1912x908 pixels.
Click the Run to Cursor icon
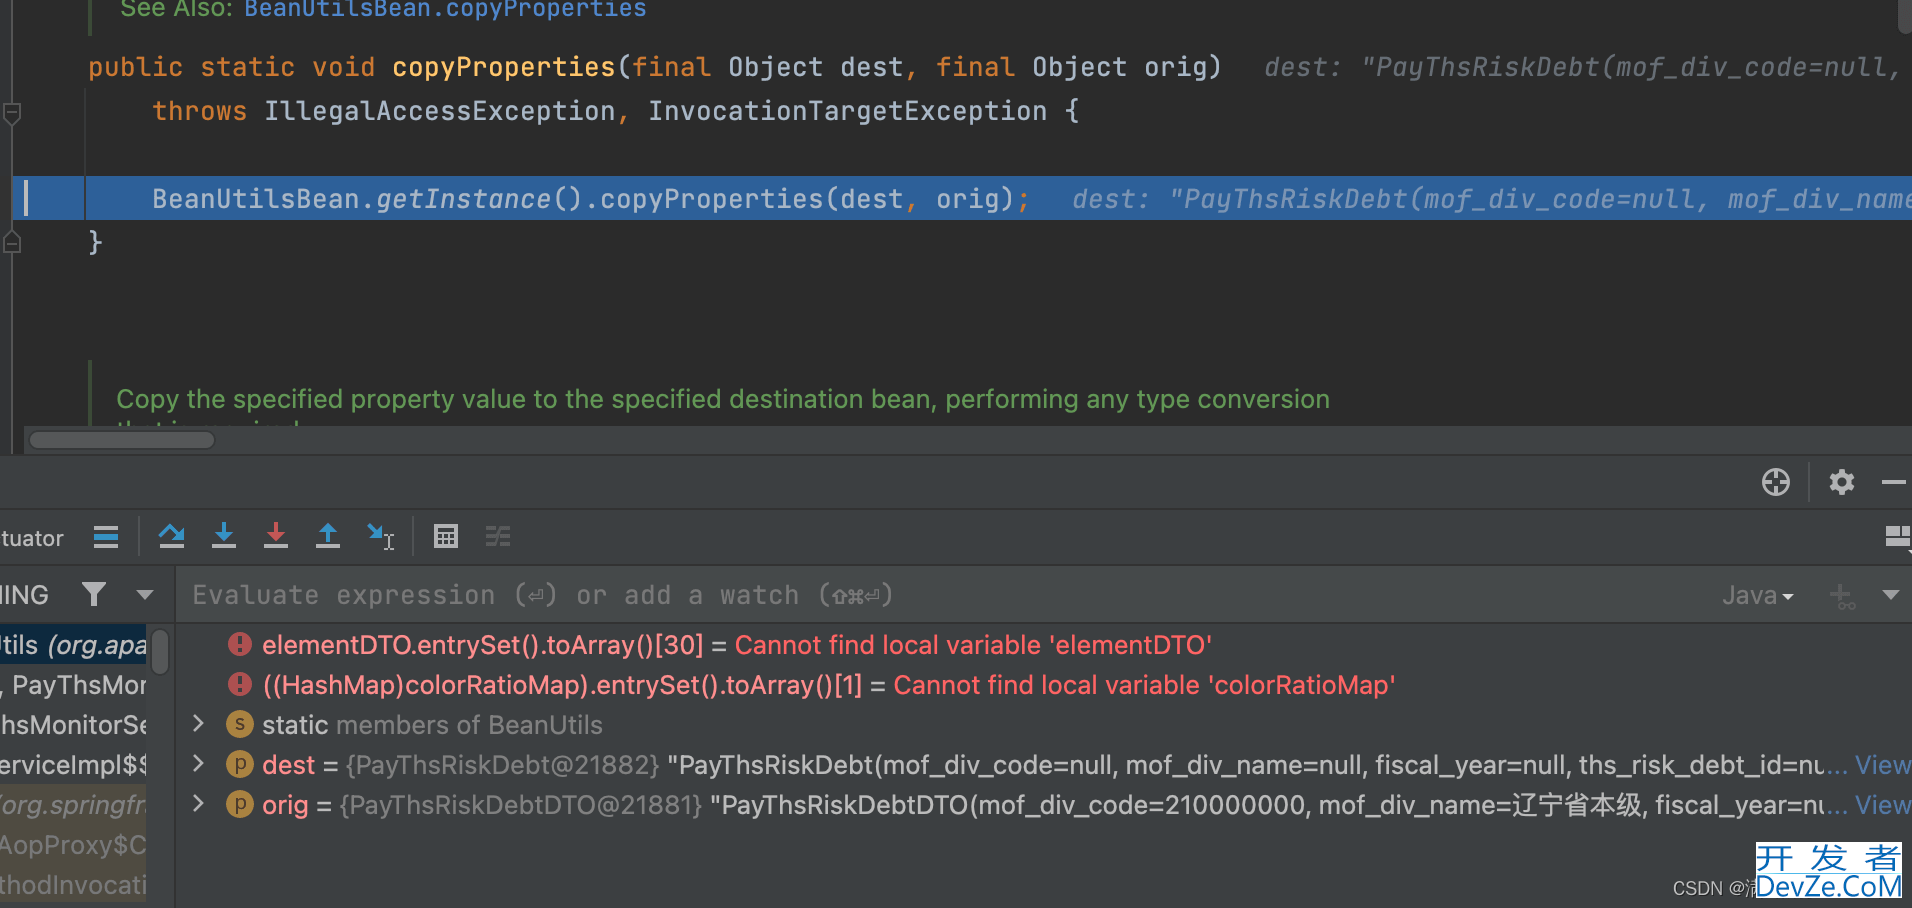click(x=380, y=536)
